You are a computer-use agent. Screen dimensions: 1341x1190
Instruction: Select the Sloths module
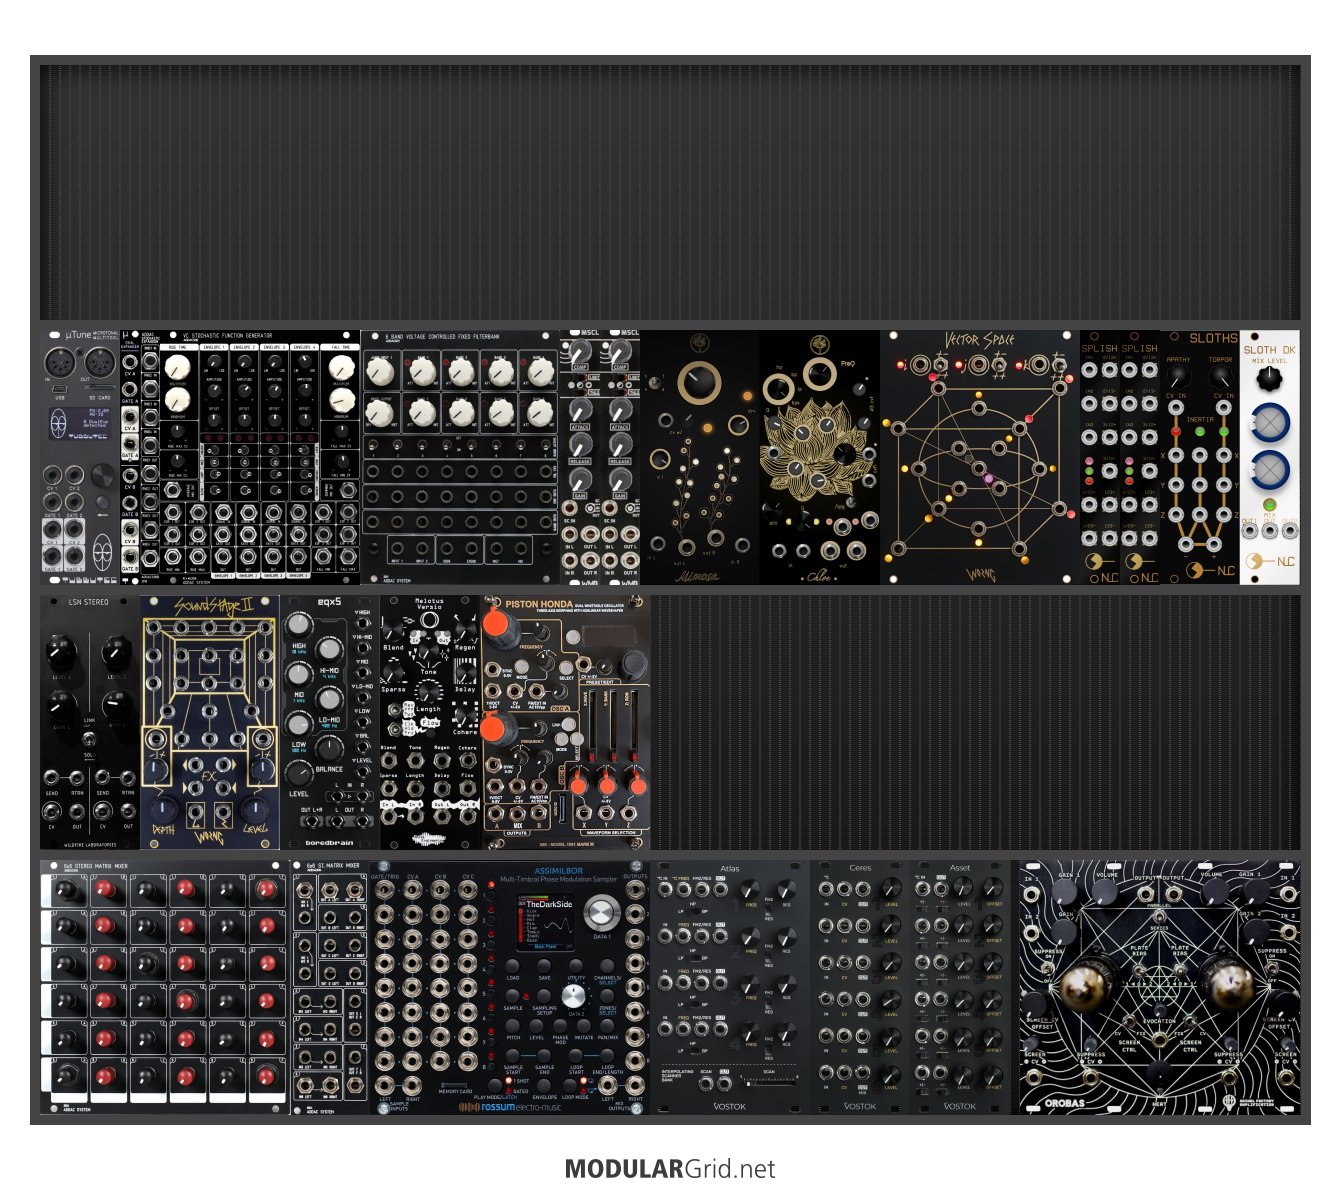(x=1200, y=457)
